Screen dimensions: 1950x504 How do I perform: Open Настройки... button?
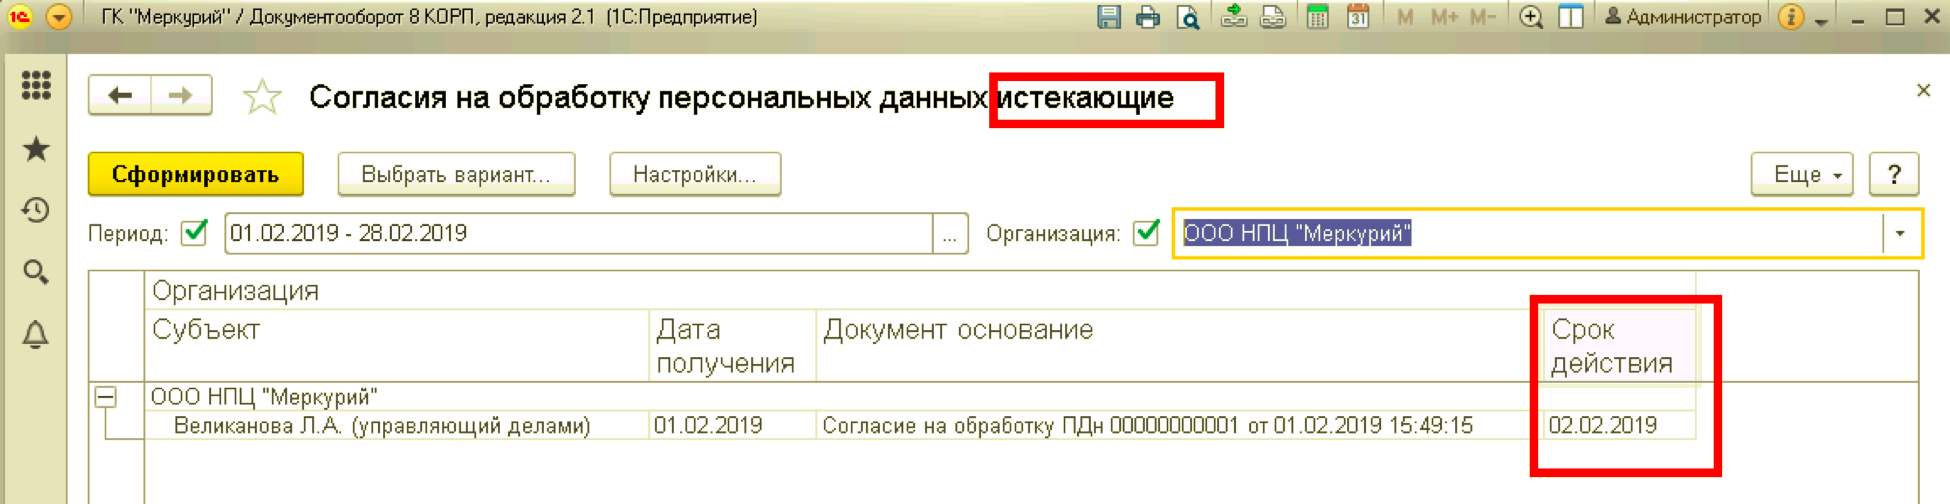pos(695,174)
